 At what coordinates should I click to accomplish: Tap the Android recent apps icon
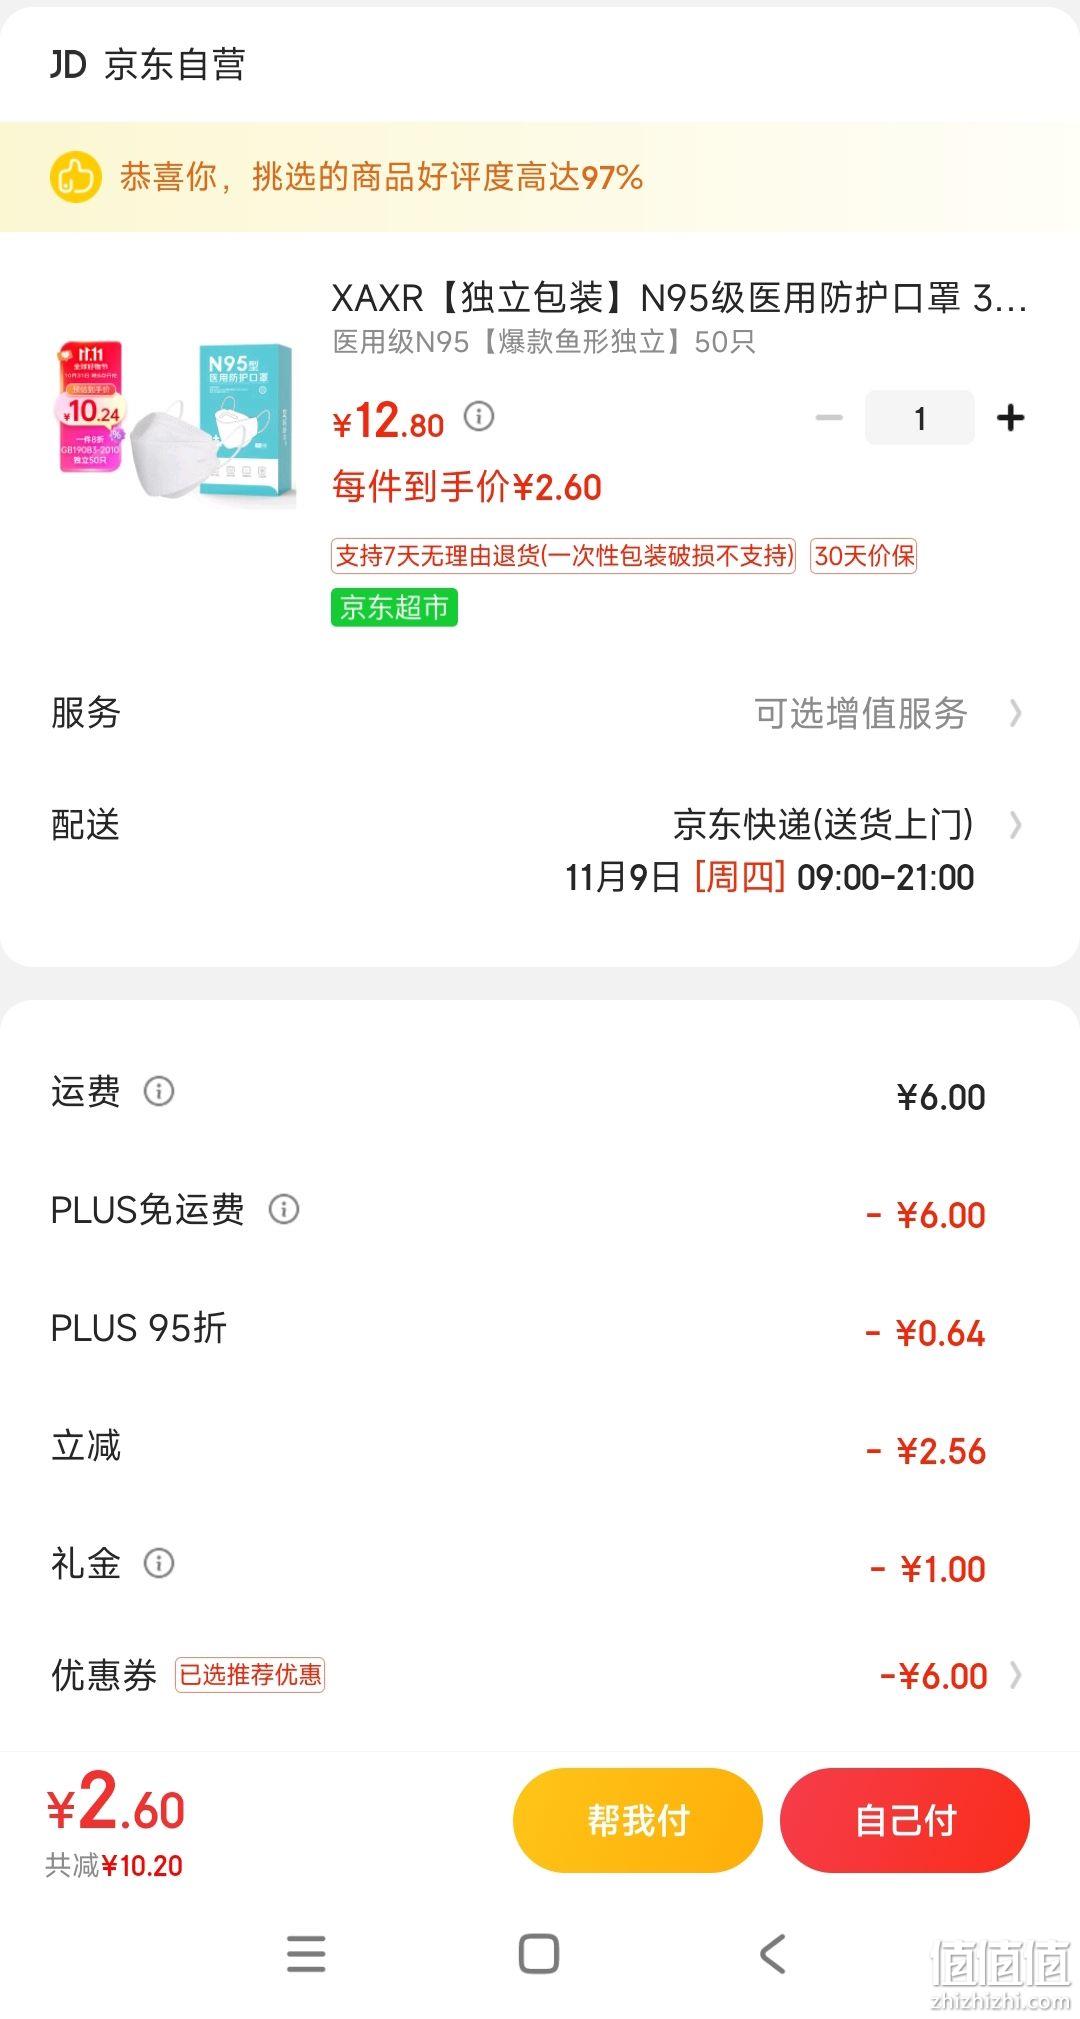pos(306,1953)
